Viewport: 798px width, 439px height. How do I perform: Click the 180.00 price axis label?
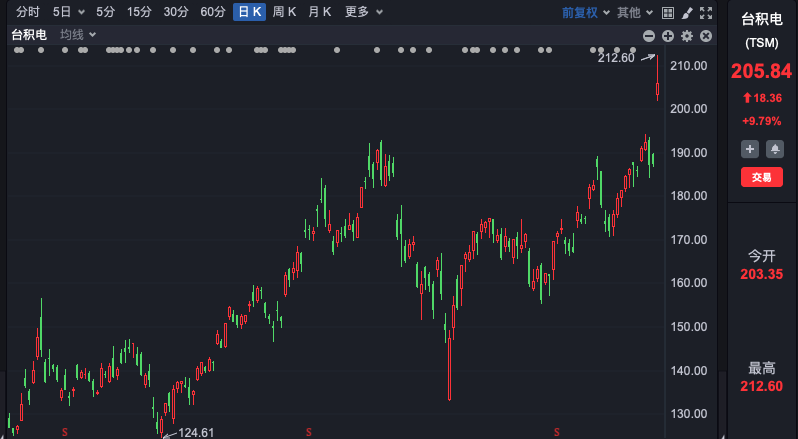[689, 196]
